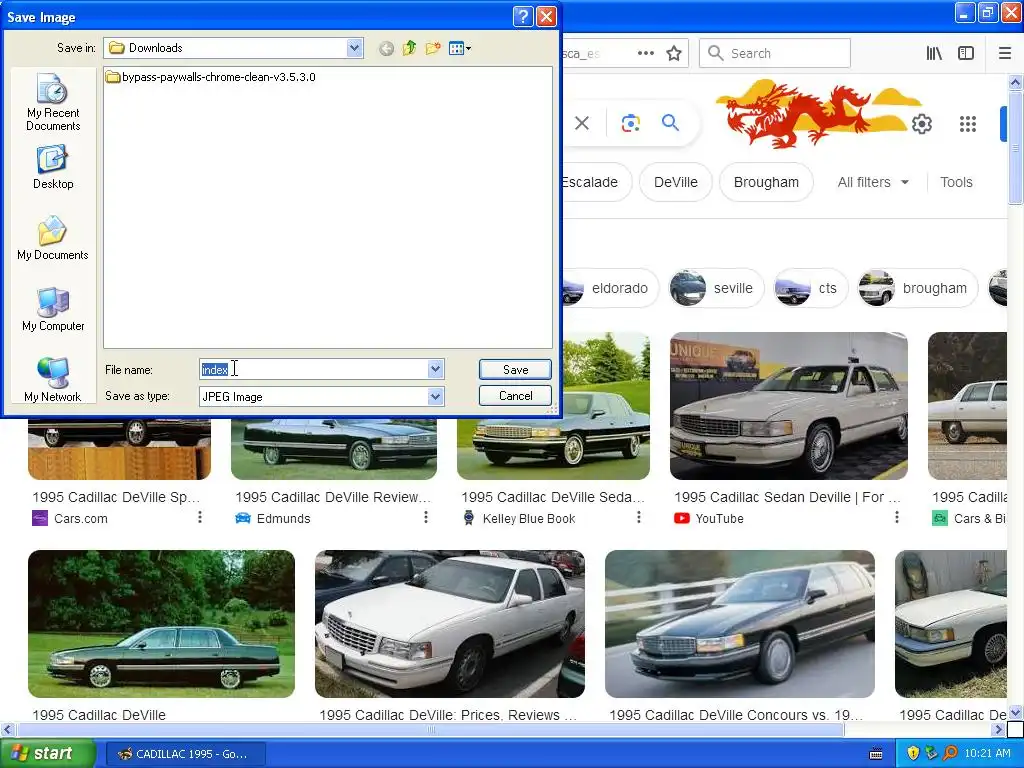The height and width of the screenshot is (768, 1024).
Task: Open the Google apps grid
Action: tap(968, 123)
